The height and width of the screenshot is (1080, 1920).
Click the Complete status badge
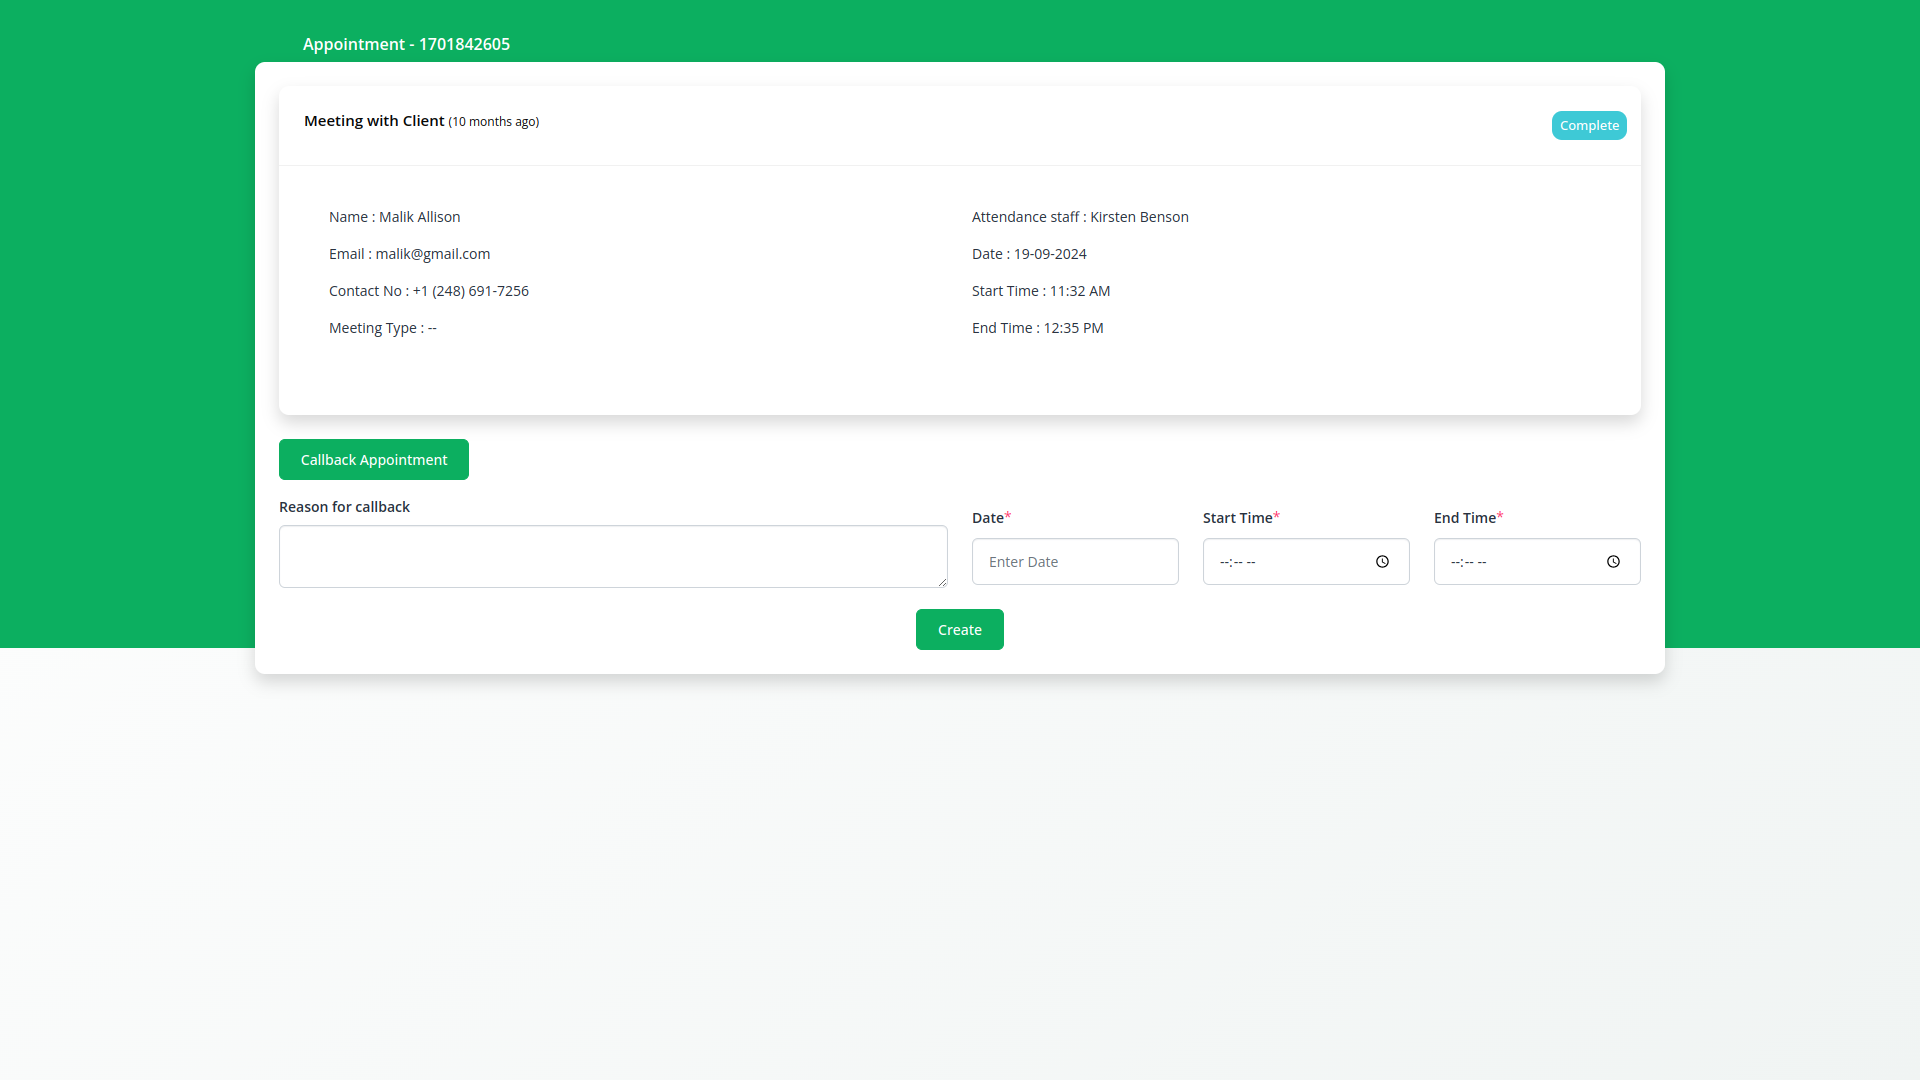[1588, 126]
